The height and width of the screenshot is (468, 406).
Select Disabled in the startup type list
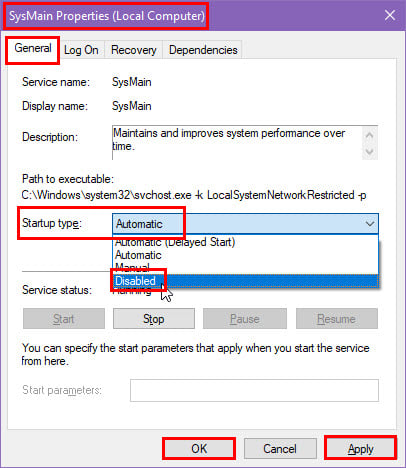(245, 281)
